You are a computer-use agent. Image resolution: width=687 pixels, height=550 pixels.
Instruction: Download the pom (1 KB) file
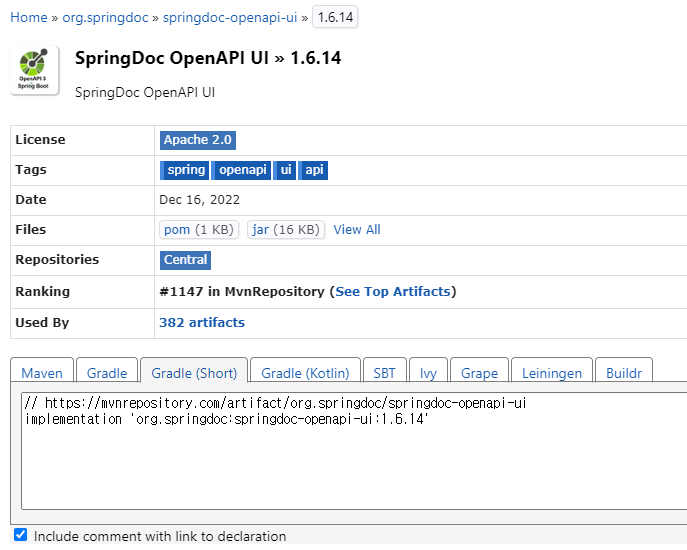(199, 230)
